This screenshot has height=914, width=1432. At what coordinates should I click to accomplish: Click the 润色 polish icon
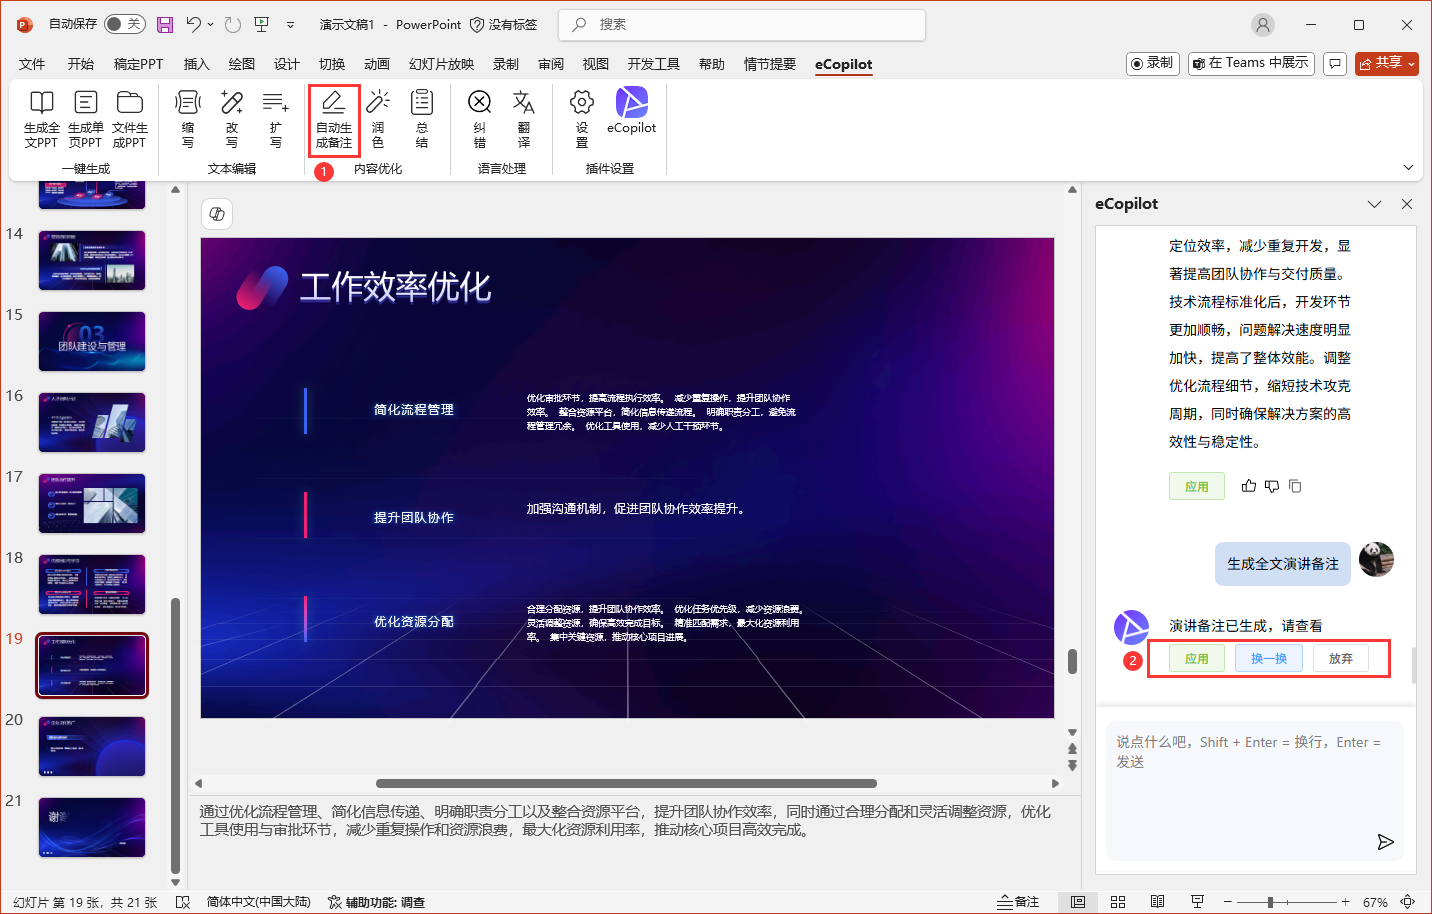tap(377, 119)
